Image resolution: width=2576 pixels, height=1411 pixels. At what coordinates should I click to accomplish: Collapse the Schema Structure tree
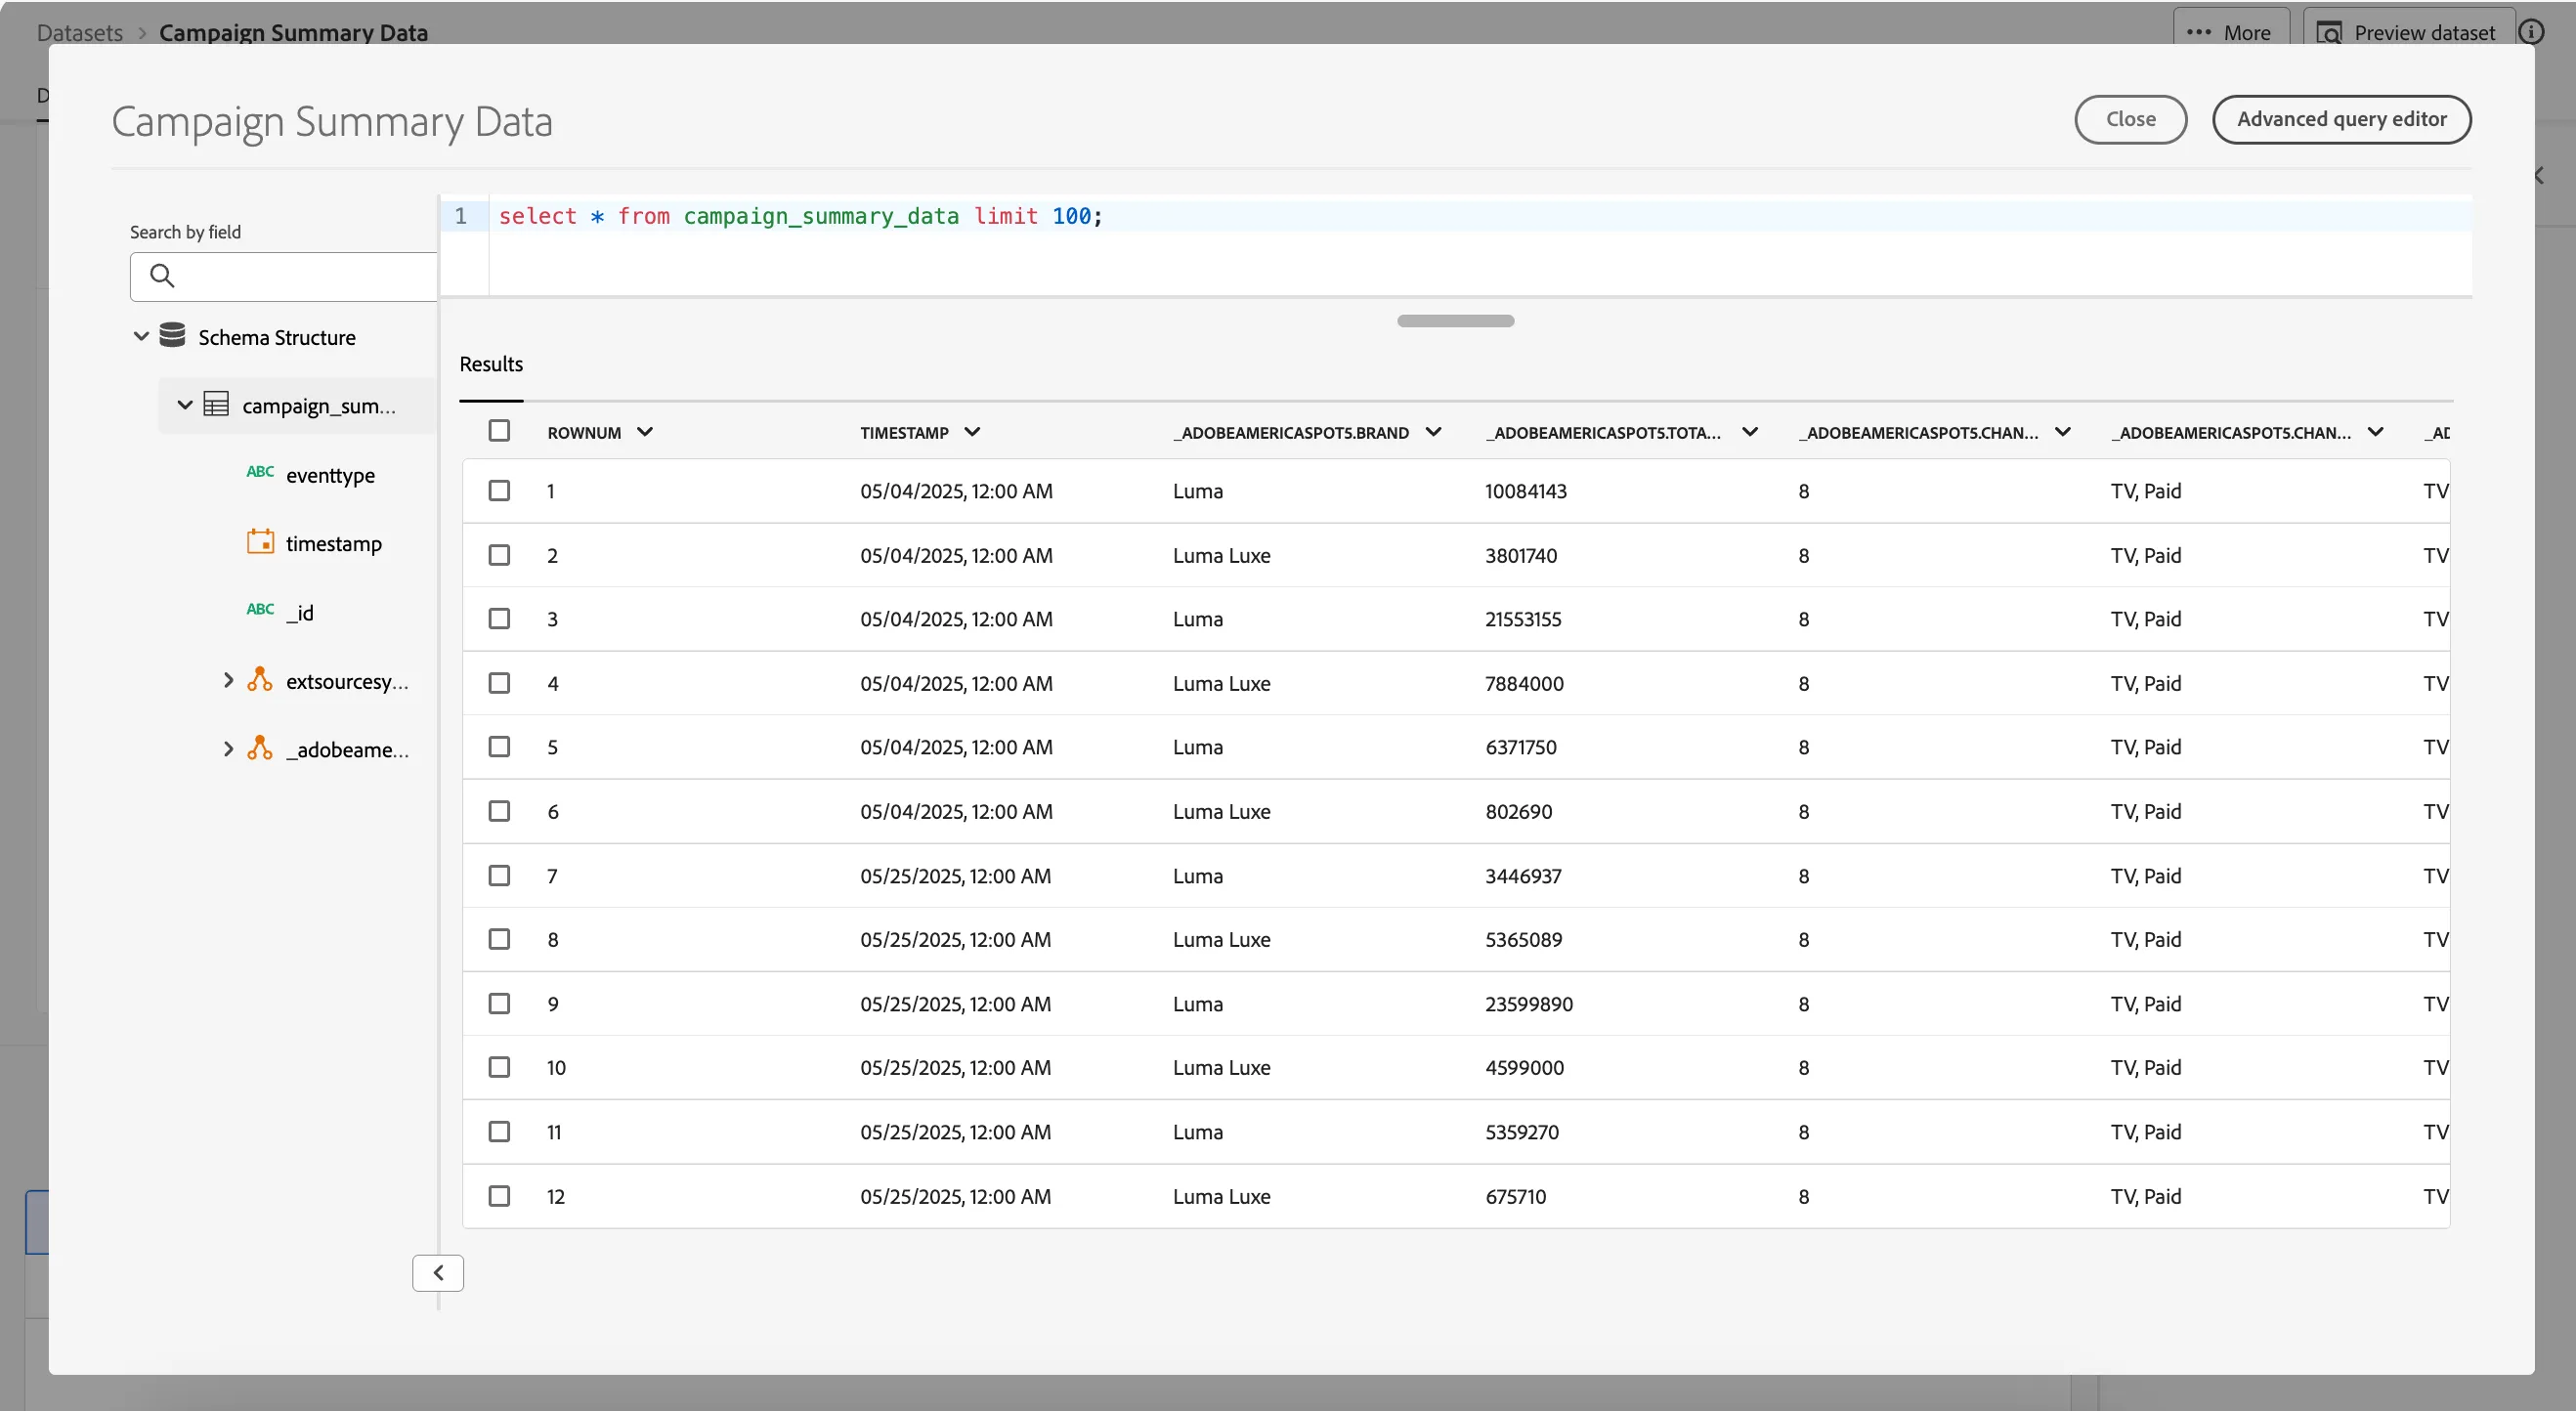(x=141, y=336)
